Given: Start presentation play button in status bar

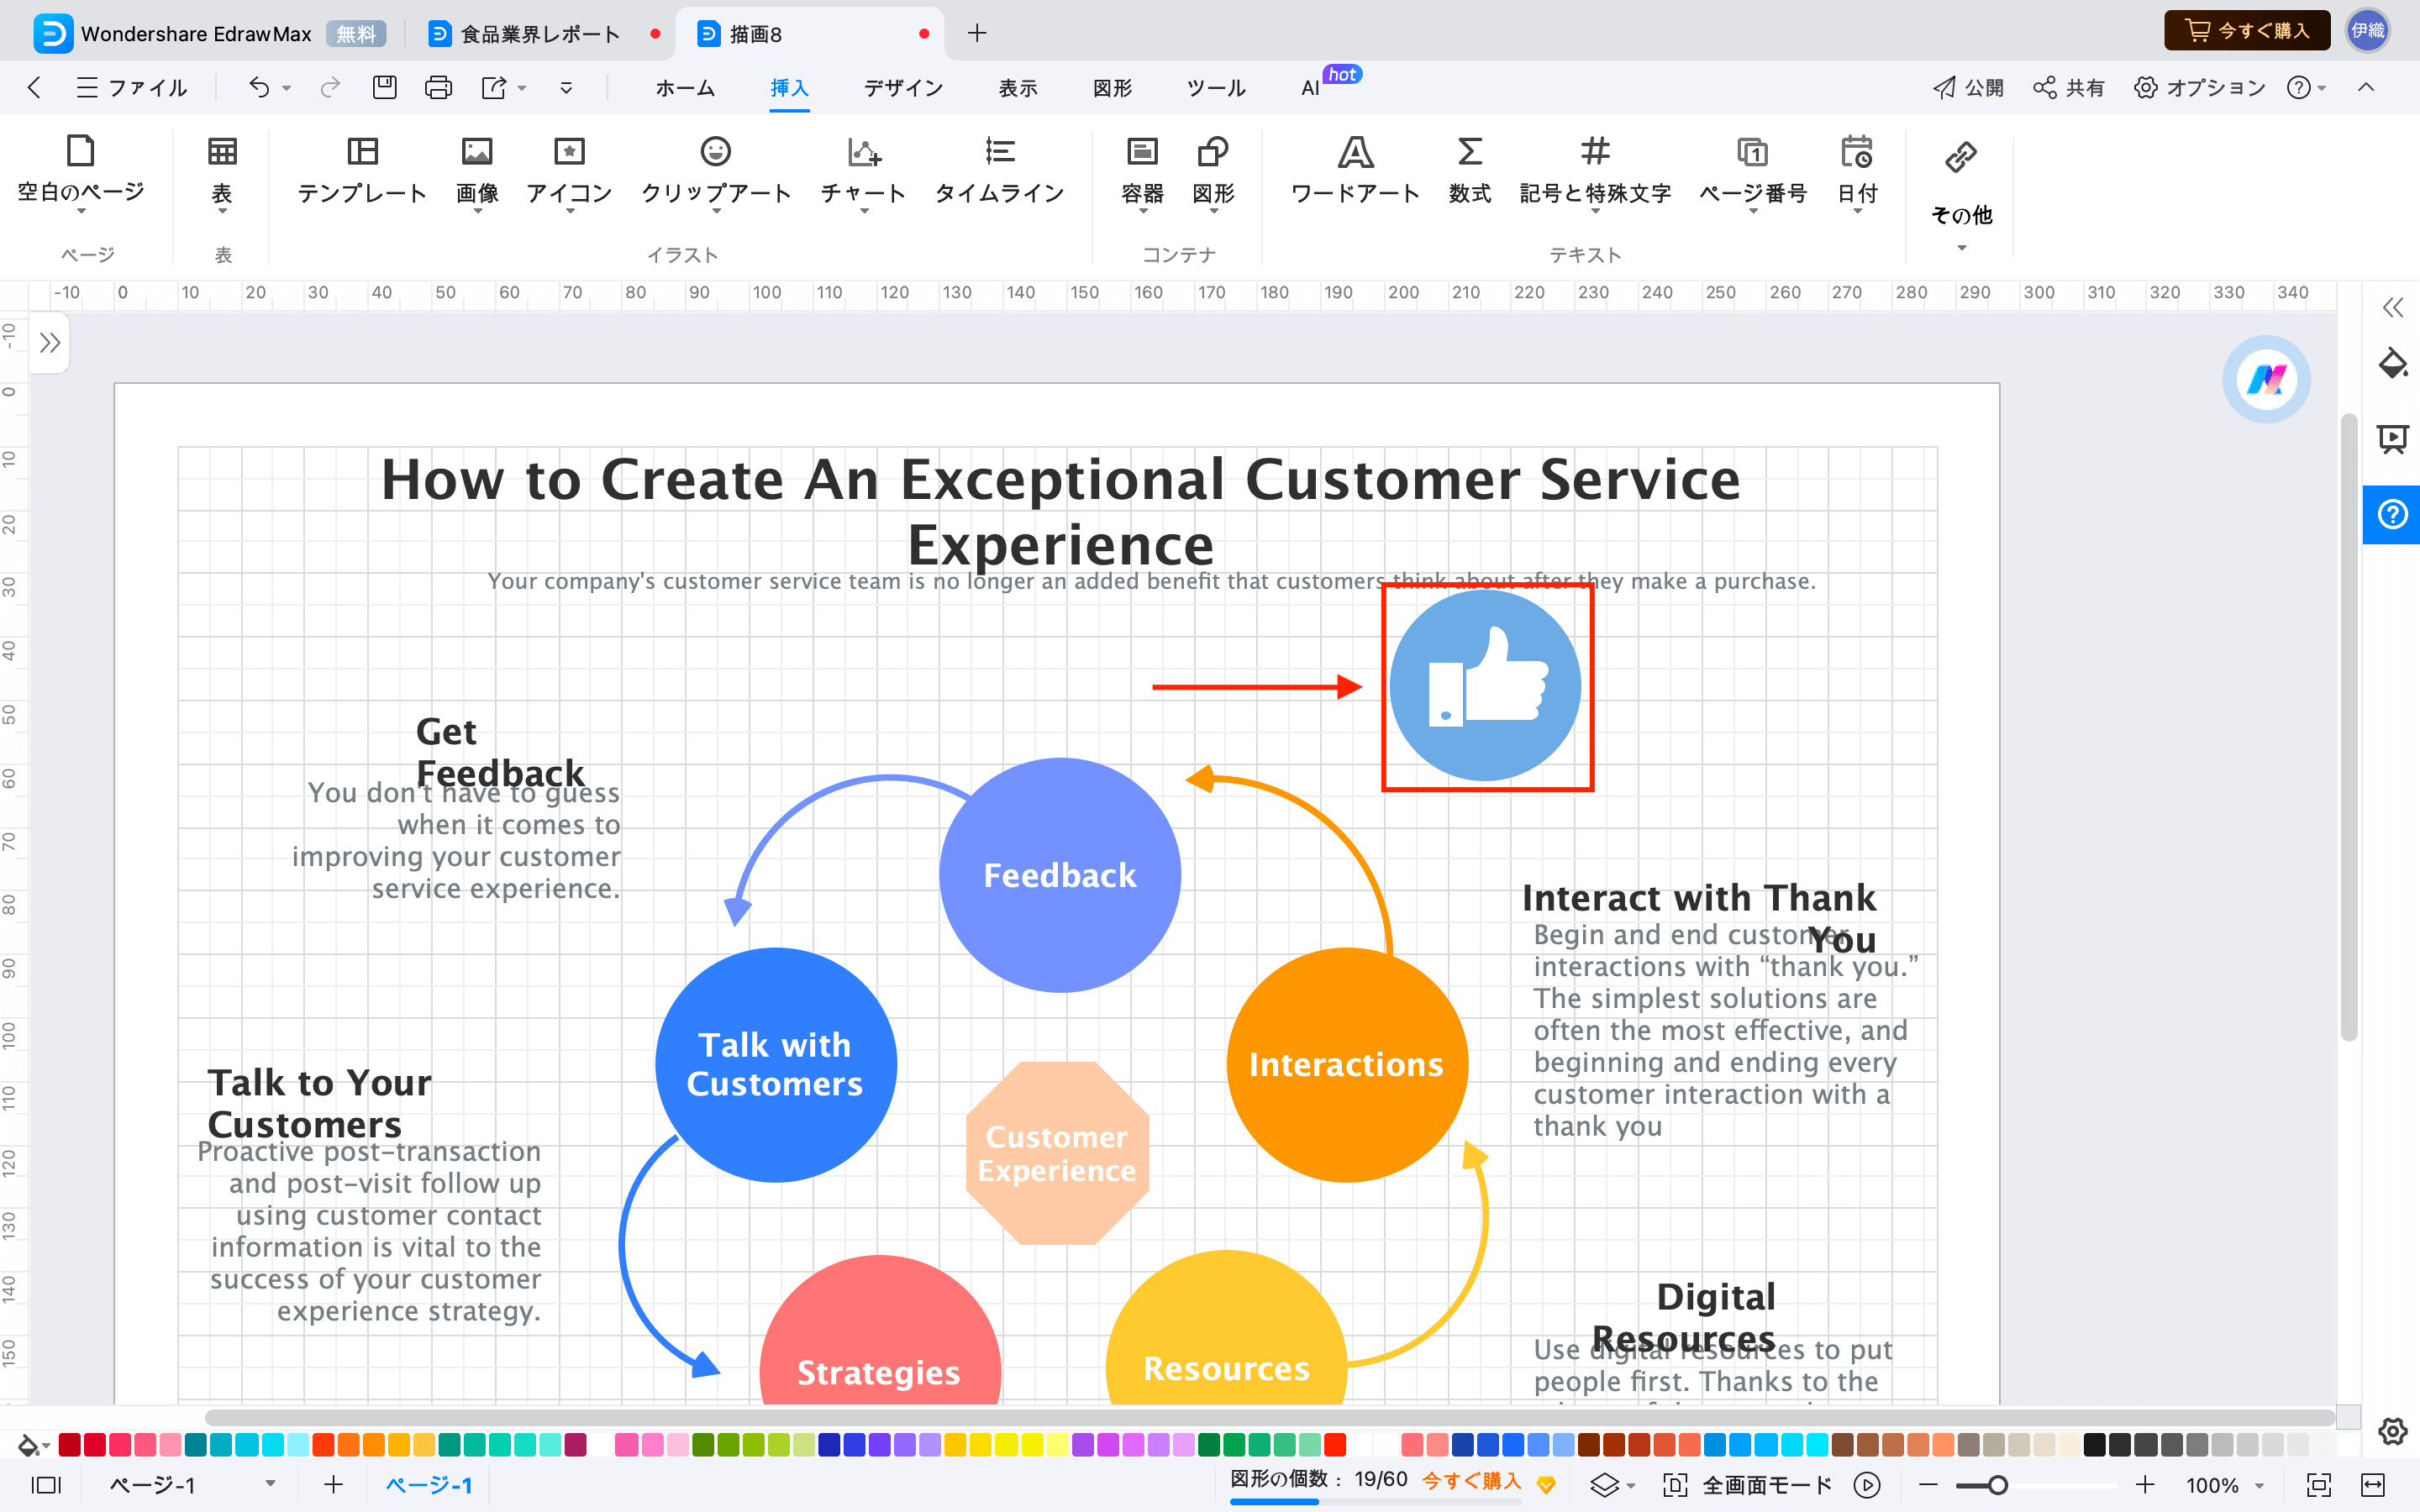Looking at the screenshot, I should [x=1867, y=1485].
